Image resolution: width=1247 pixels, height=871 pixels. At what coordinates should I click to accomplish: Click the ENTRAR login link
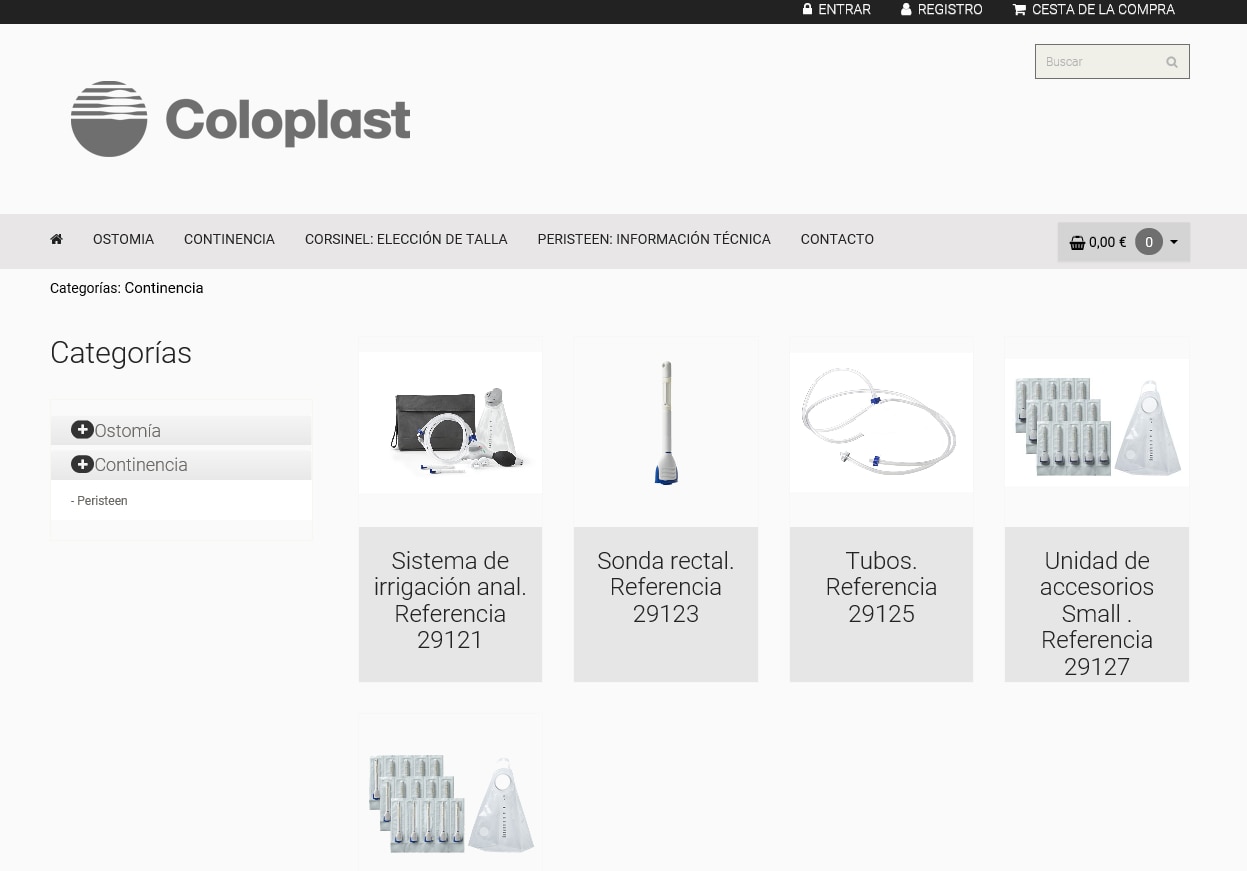pos(844,9)
